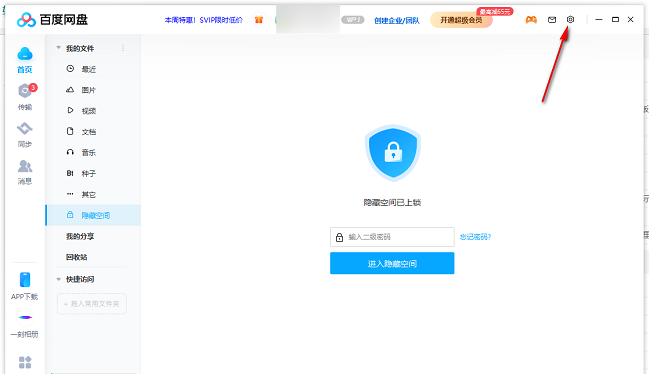Focus the 输入二级密码 password field
650x374 pixels.
pyautogui.click(x=392, y=237)
